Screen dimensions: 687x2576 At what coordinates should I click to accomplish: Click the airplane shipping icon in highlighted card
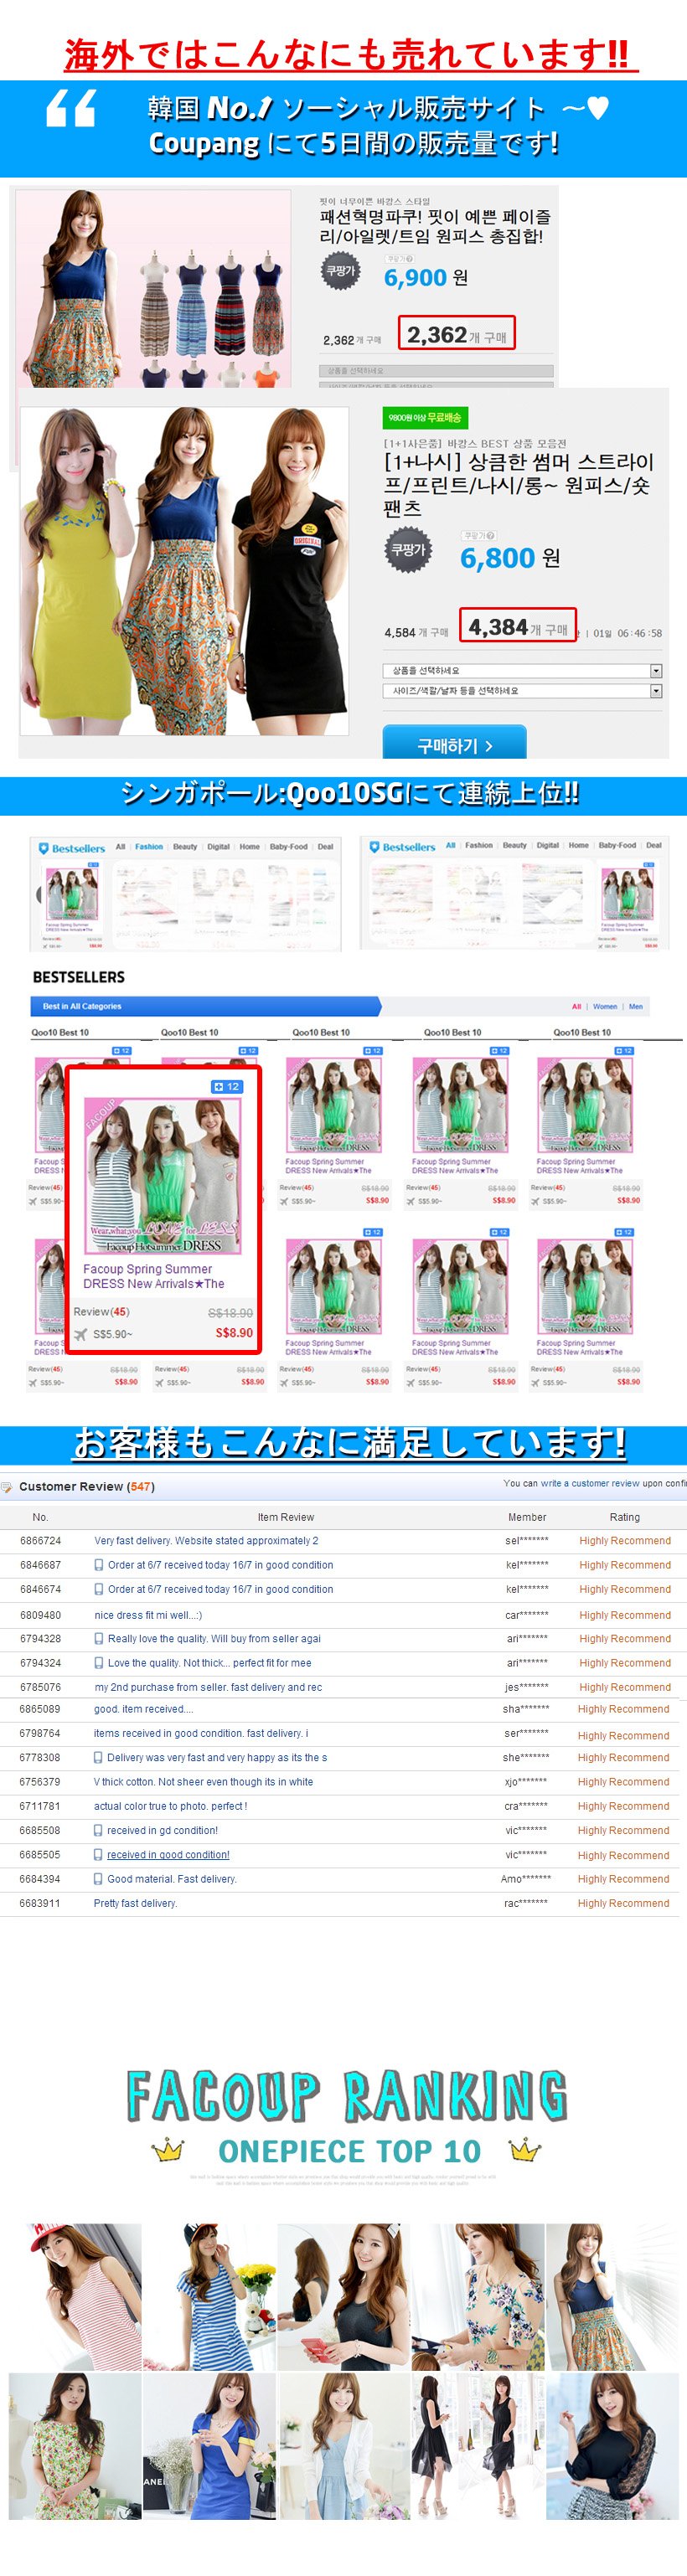(x=81, y=1334)
